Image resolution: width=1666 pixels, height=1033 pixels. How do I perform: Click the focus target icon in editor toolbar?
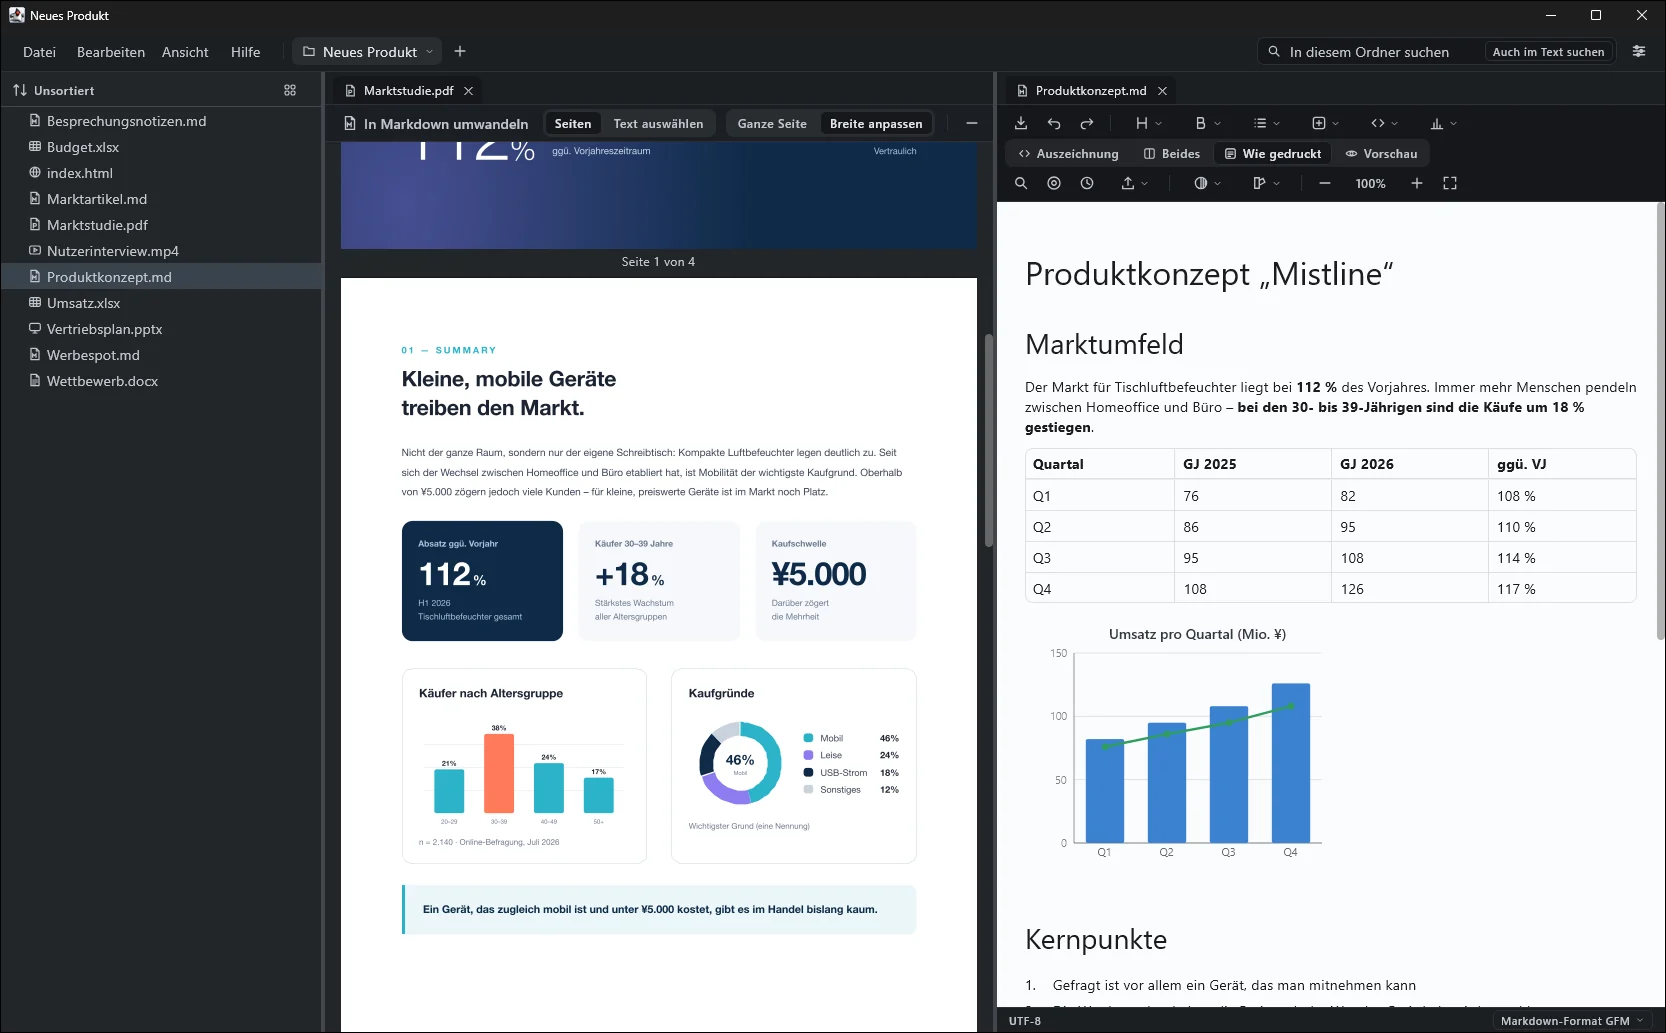[1054, 183]
